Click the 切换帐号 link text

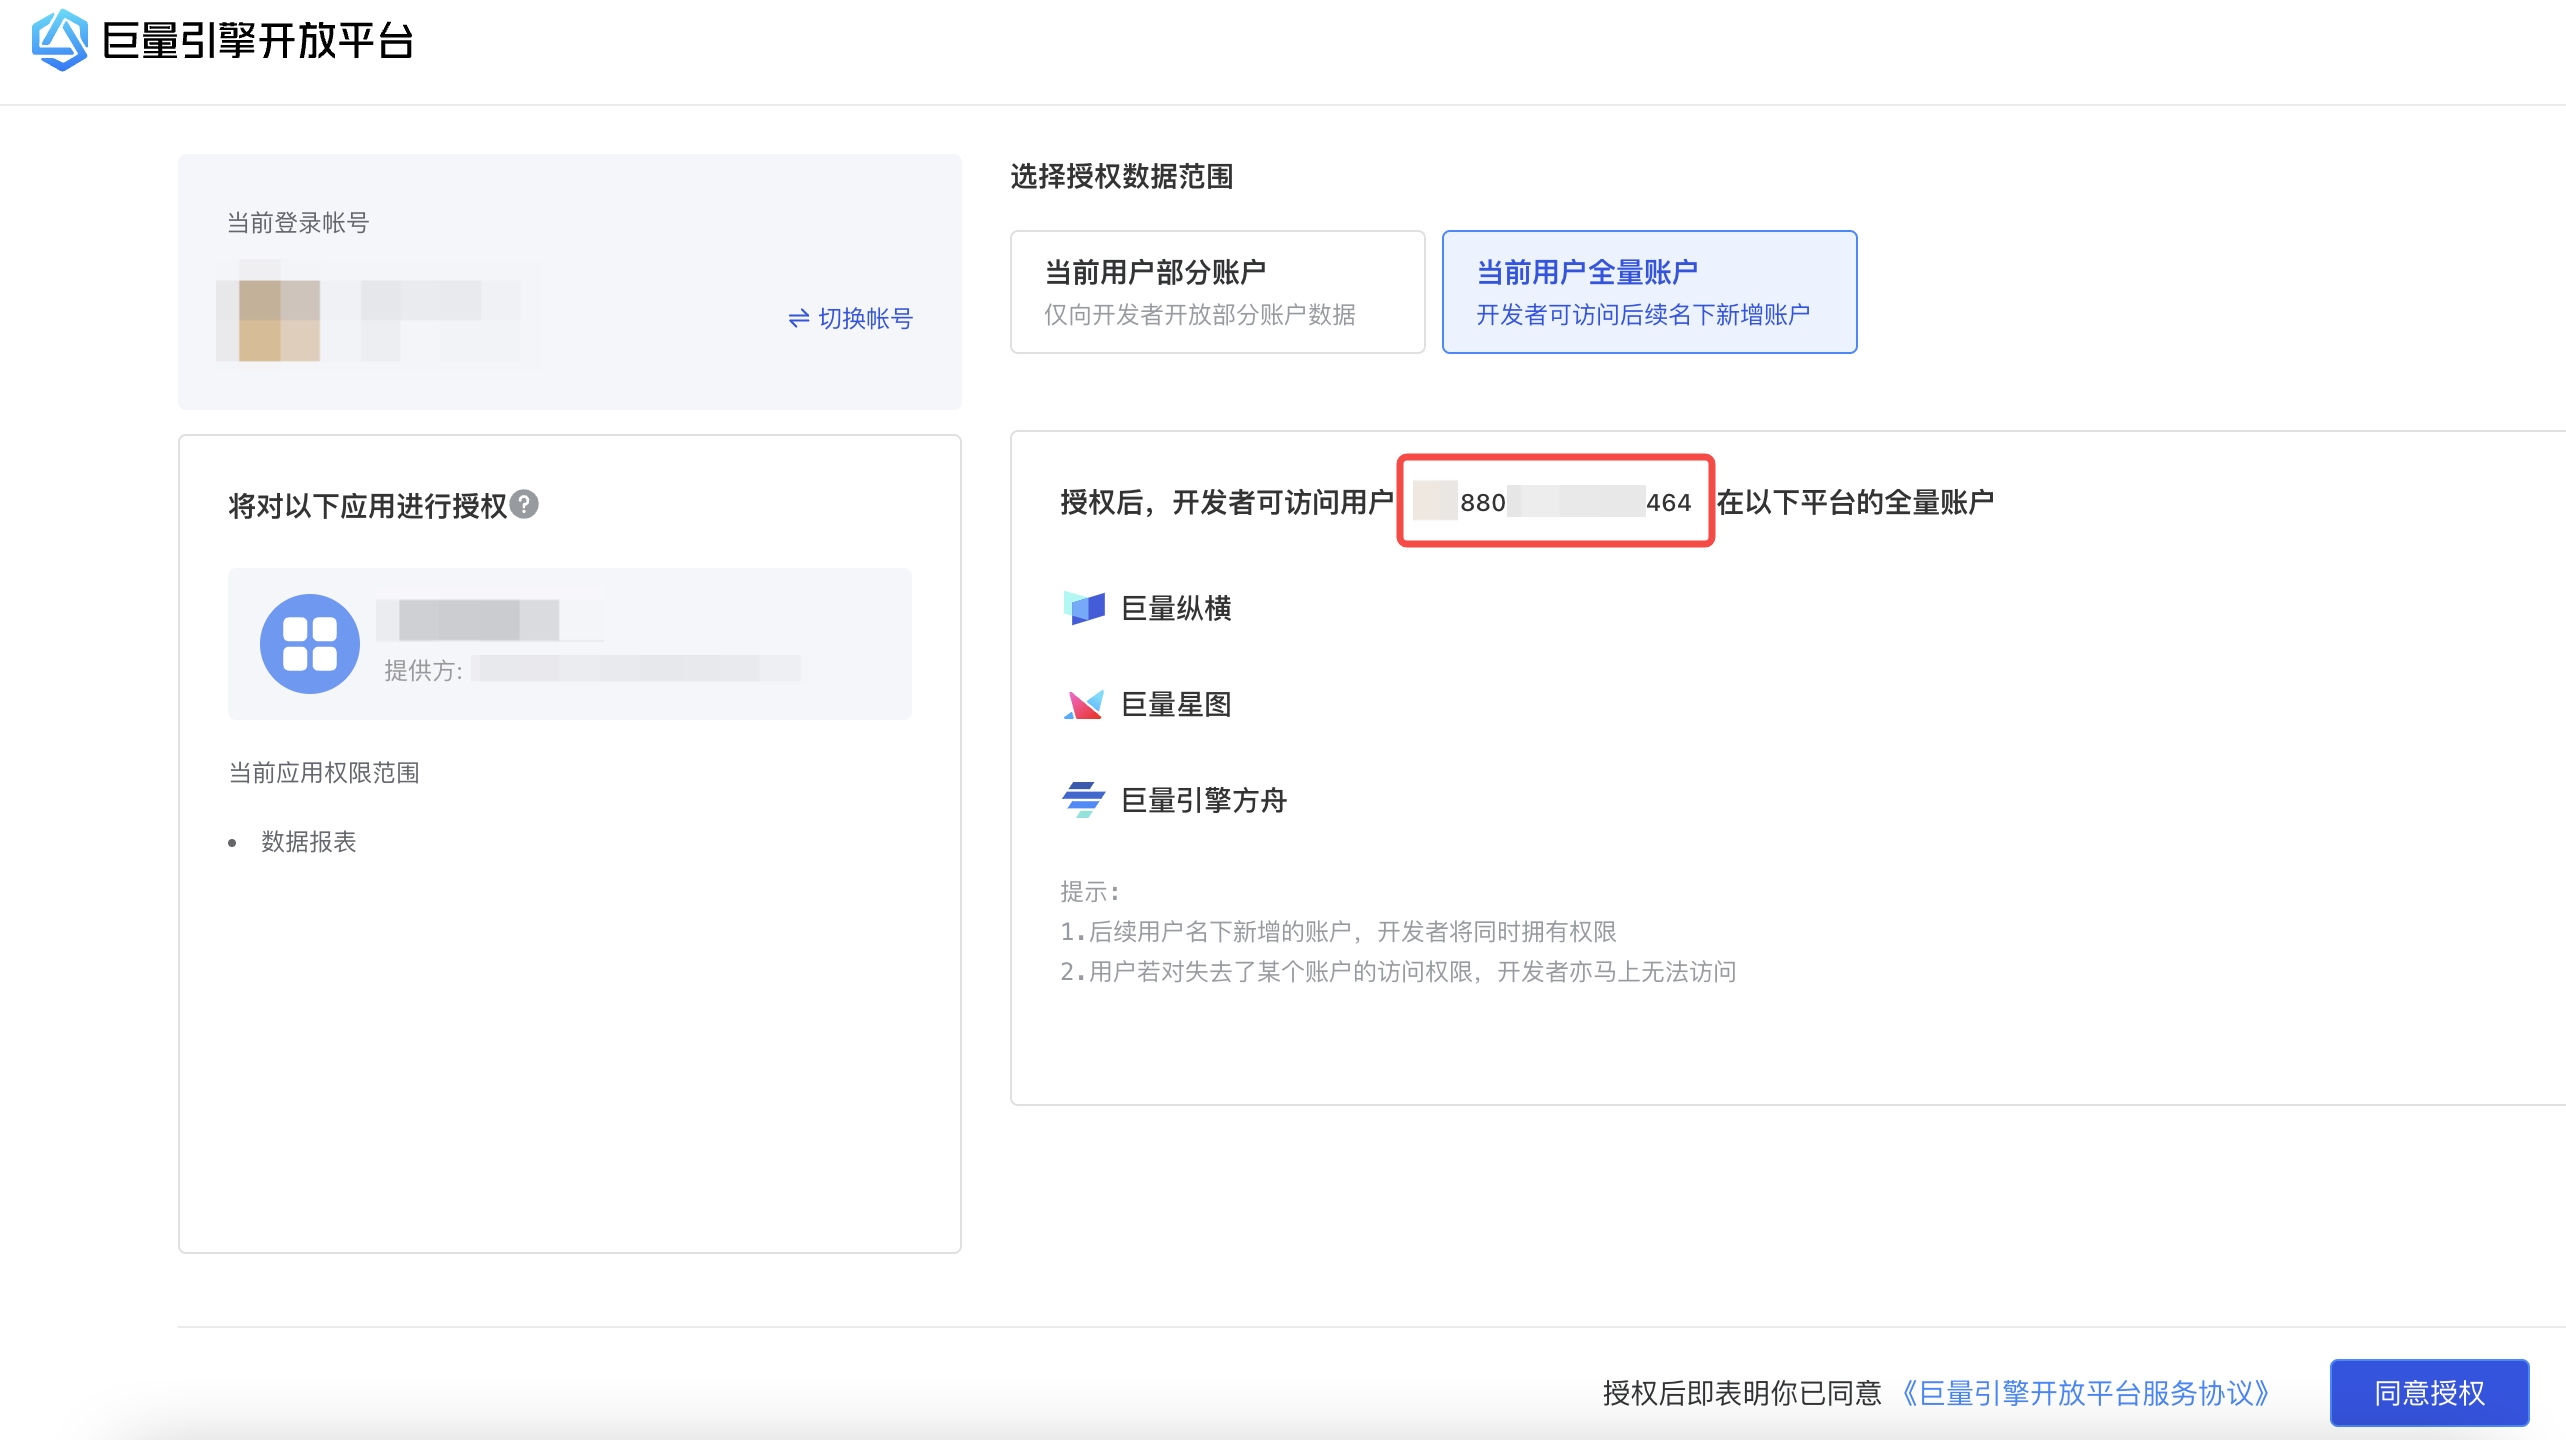(865, 318)
